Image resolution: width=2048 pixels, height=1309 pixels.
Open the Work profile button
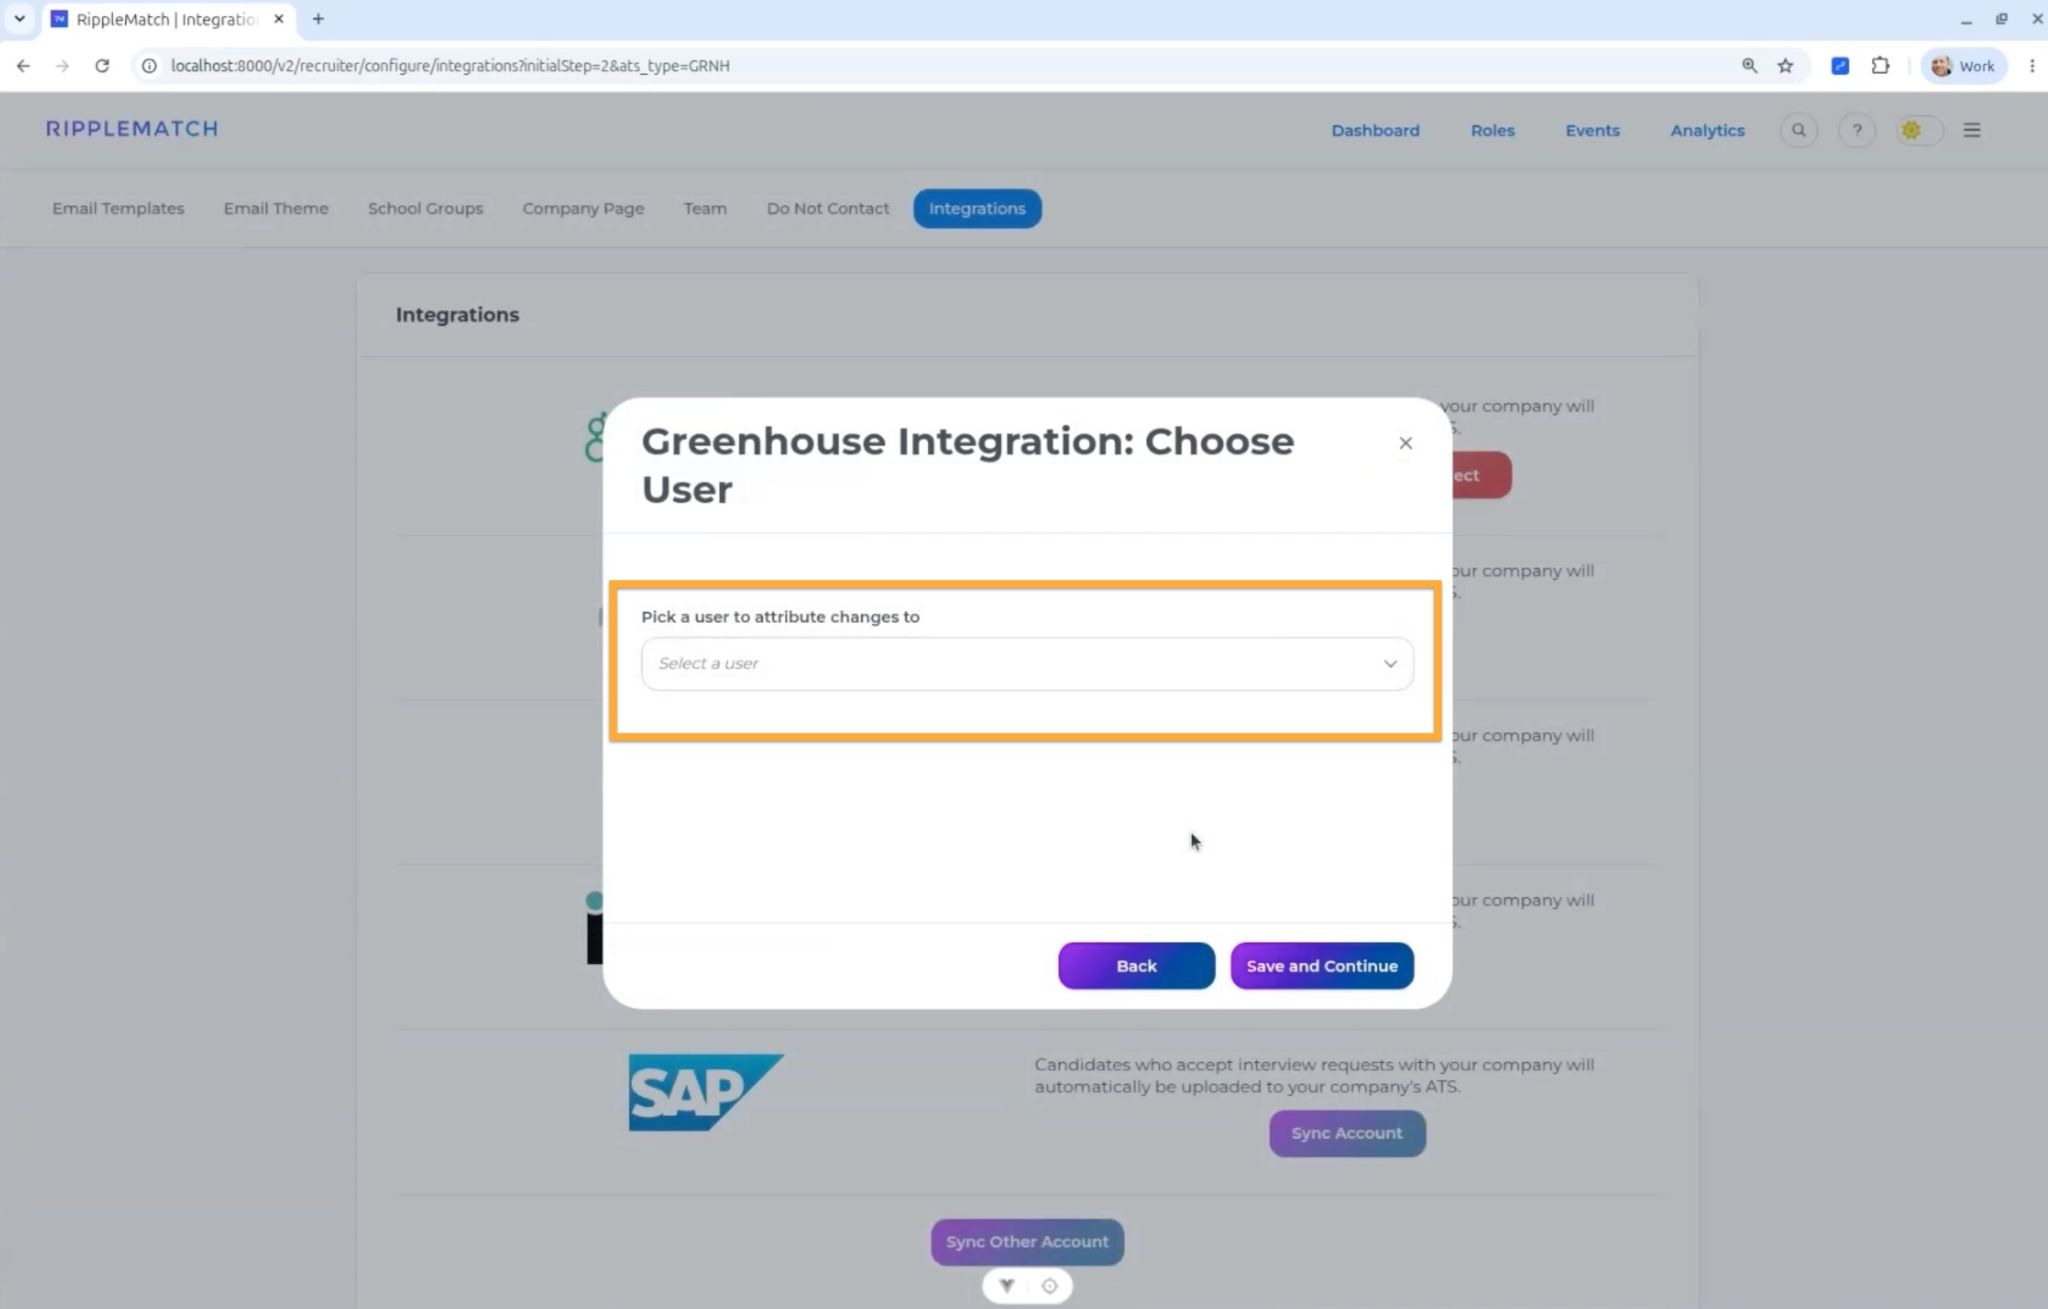[x=1963, y=66]
